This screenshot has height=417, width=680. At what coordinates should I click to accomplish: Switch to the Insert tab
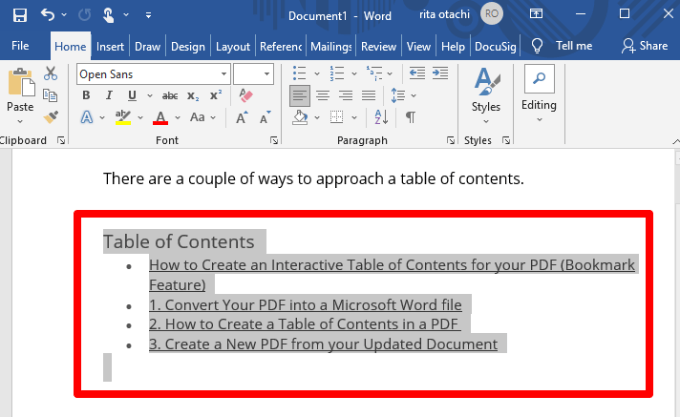coord(110,46)
